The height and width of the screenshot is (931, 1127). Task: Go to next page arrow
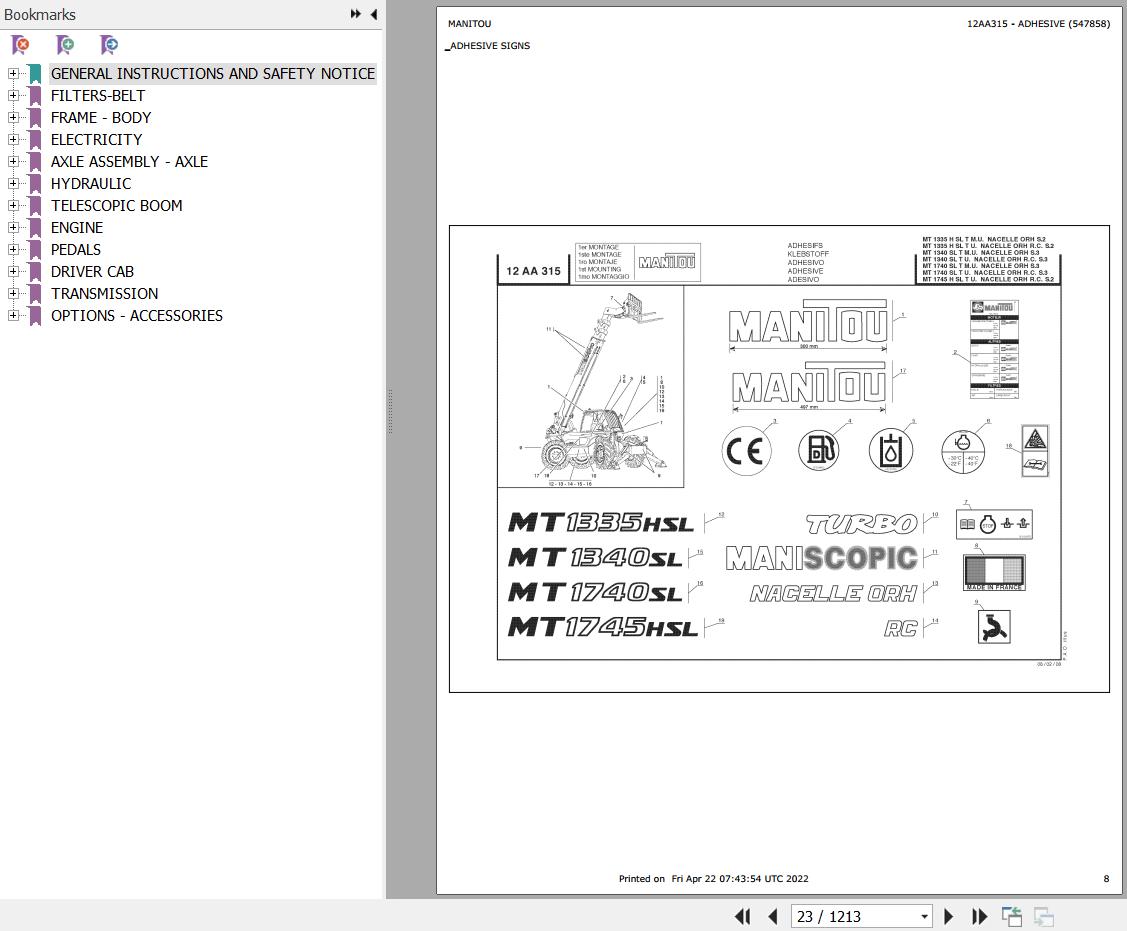point(948,916)
